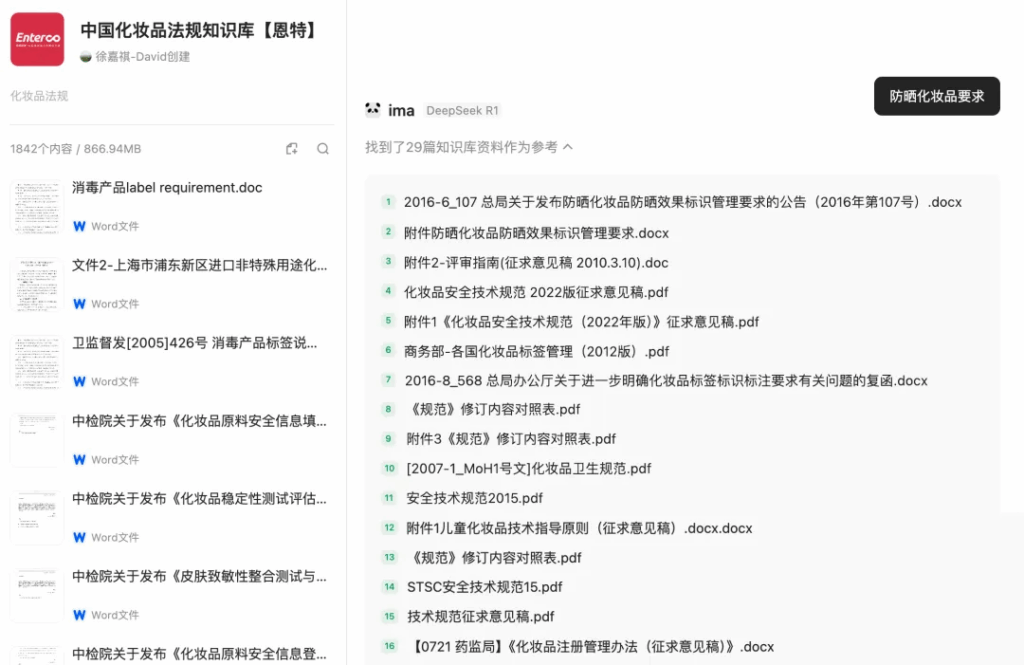Click the 防晒化妆品要求 message bubble
Image resolution: width=1024 pixels, height=665 pixels.
point(936,96)
